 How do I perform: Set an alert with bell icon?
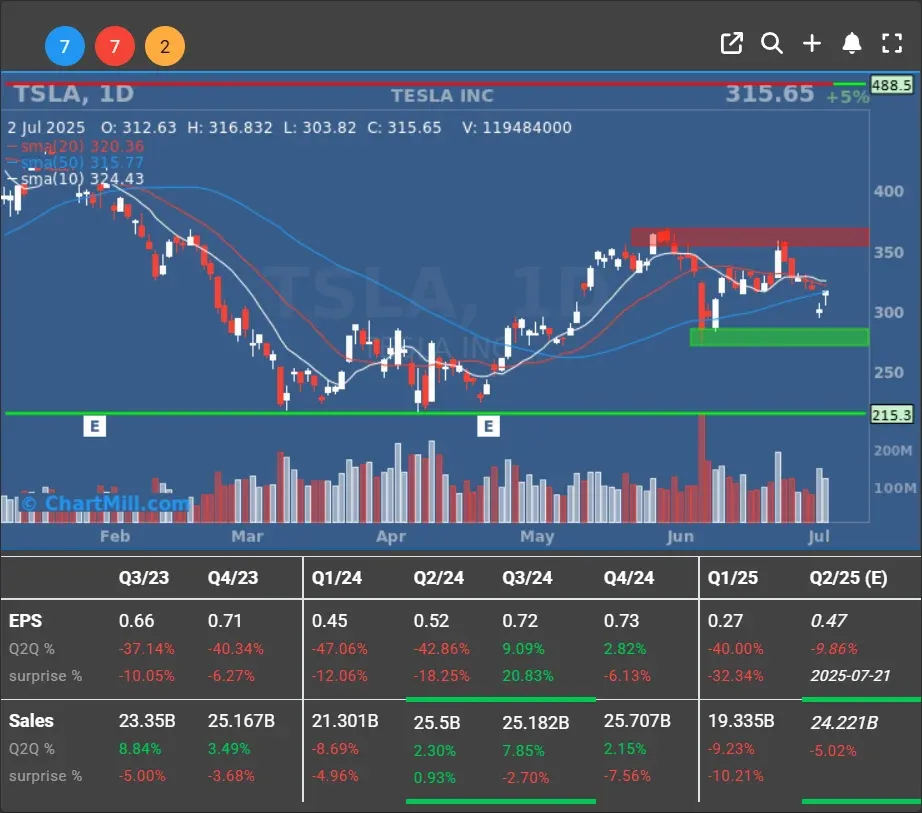point(852,44)
